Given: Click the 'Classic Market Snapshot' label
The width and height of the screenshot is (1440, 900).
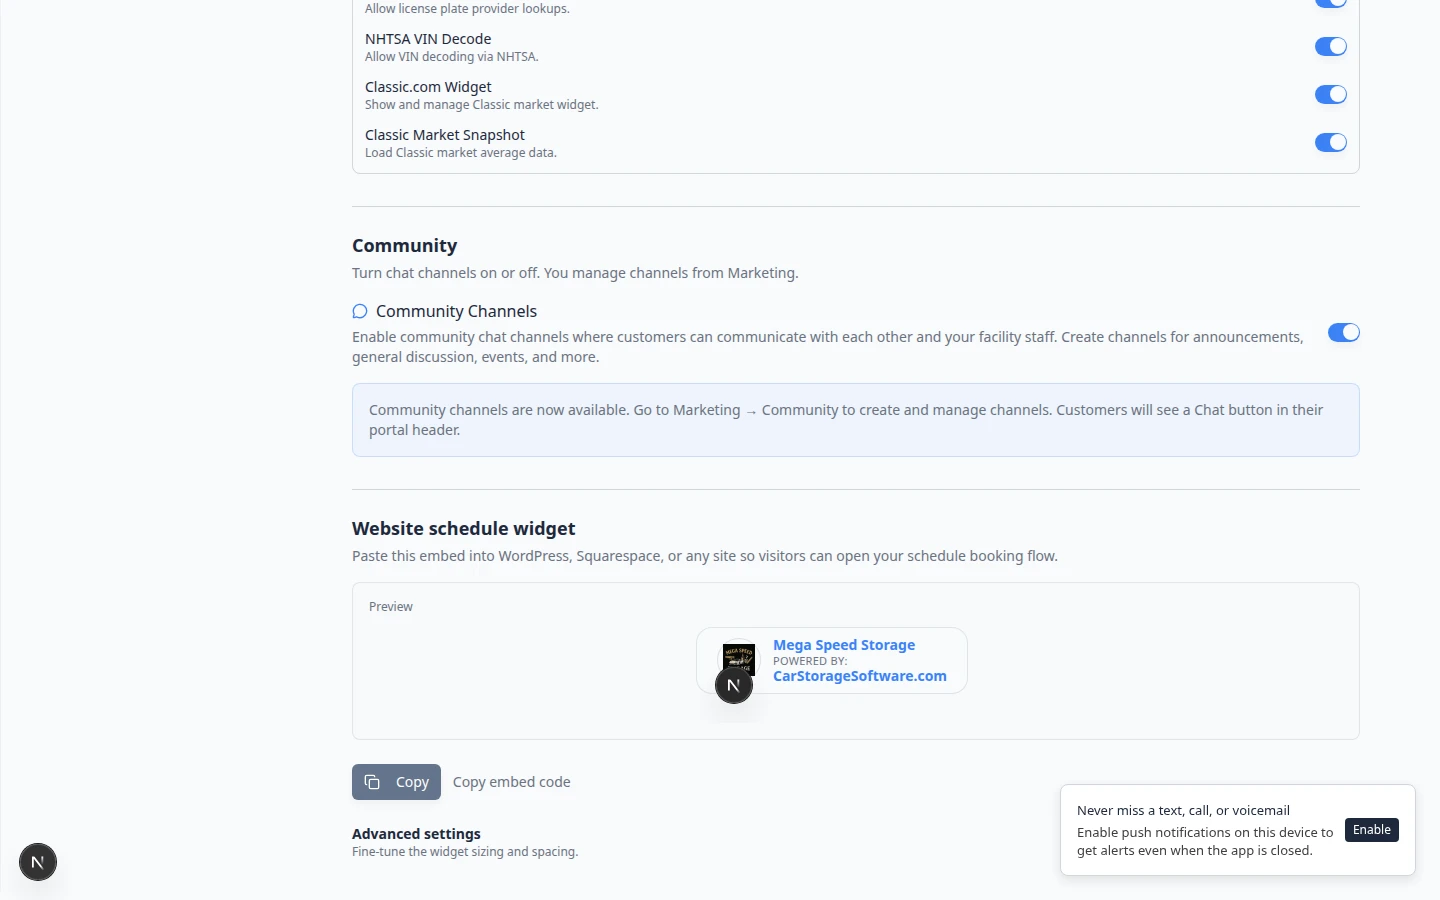Looking at the screenshot, I should tap(445, 135).
